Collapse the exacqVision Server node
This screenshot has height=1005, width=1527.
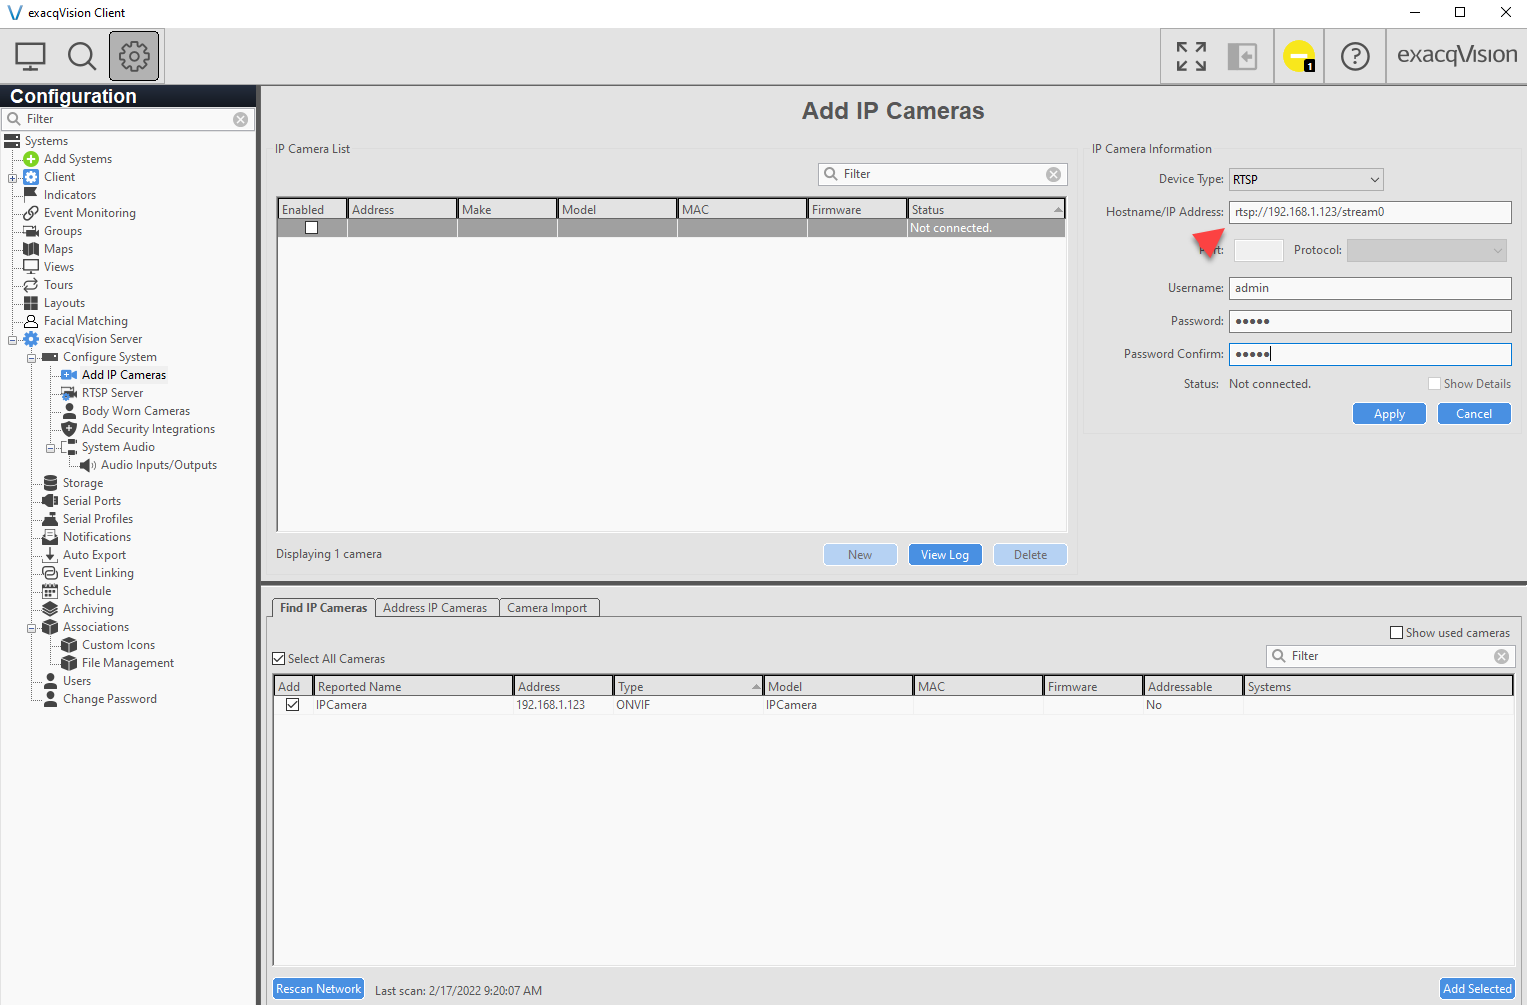click(12, 340)
